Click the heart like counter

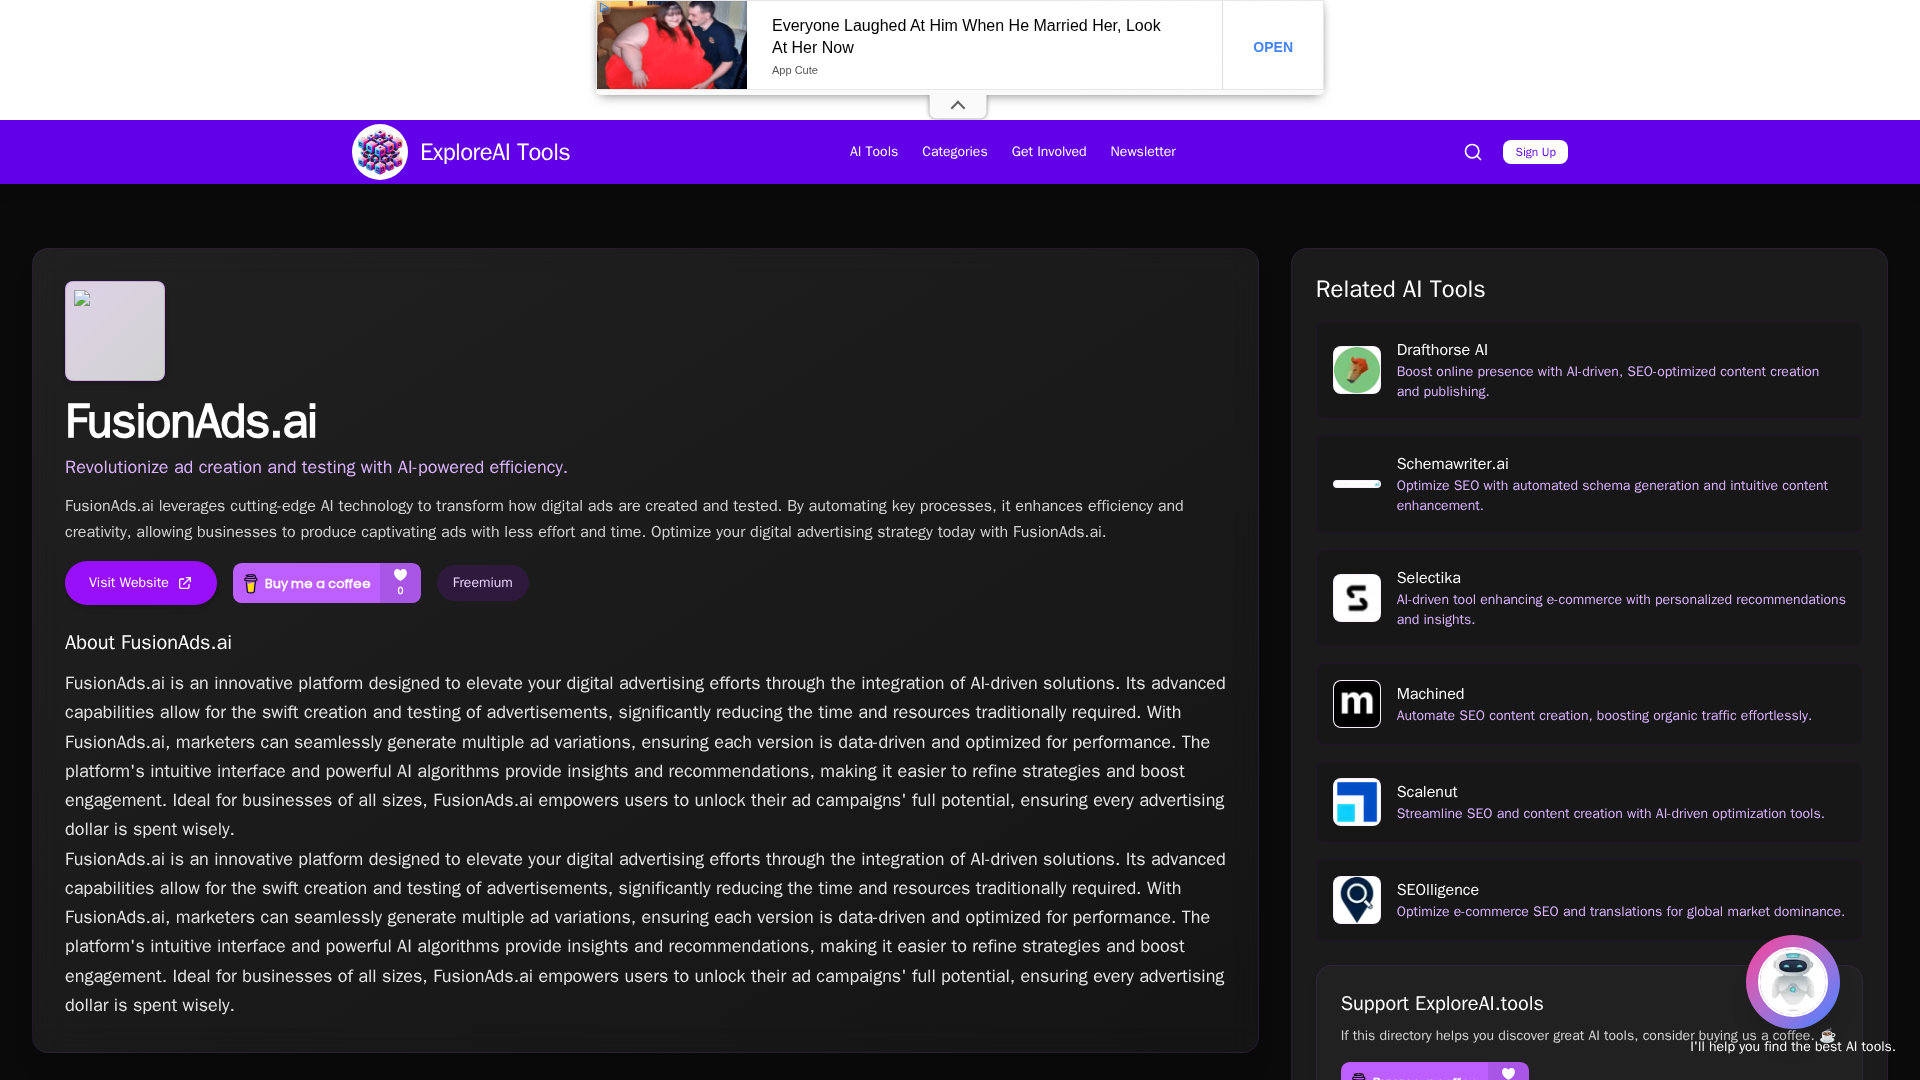click(x=400, y=582)
